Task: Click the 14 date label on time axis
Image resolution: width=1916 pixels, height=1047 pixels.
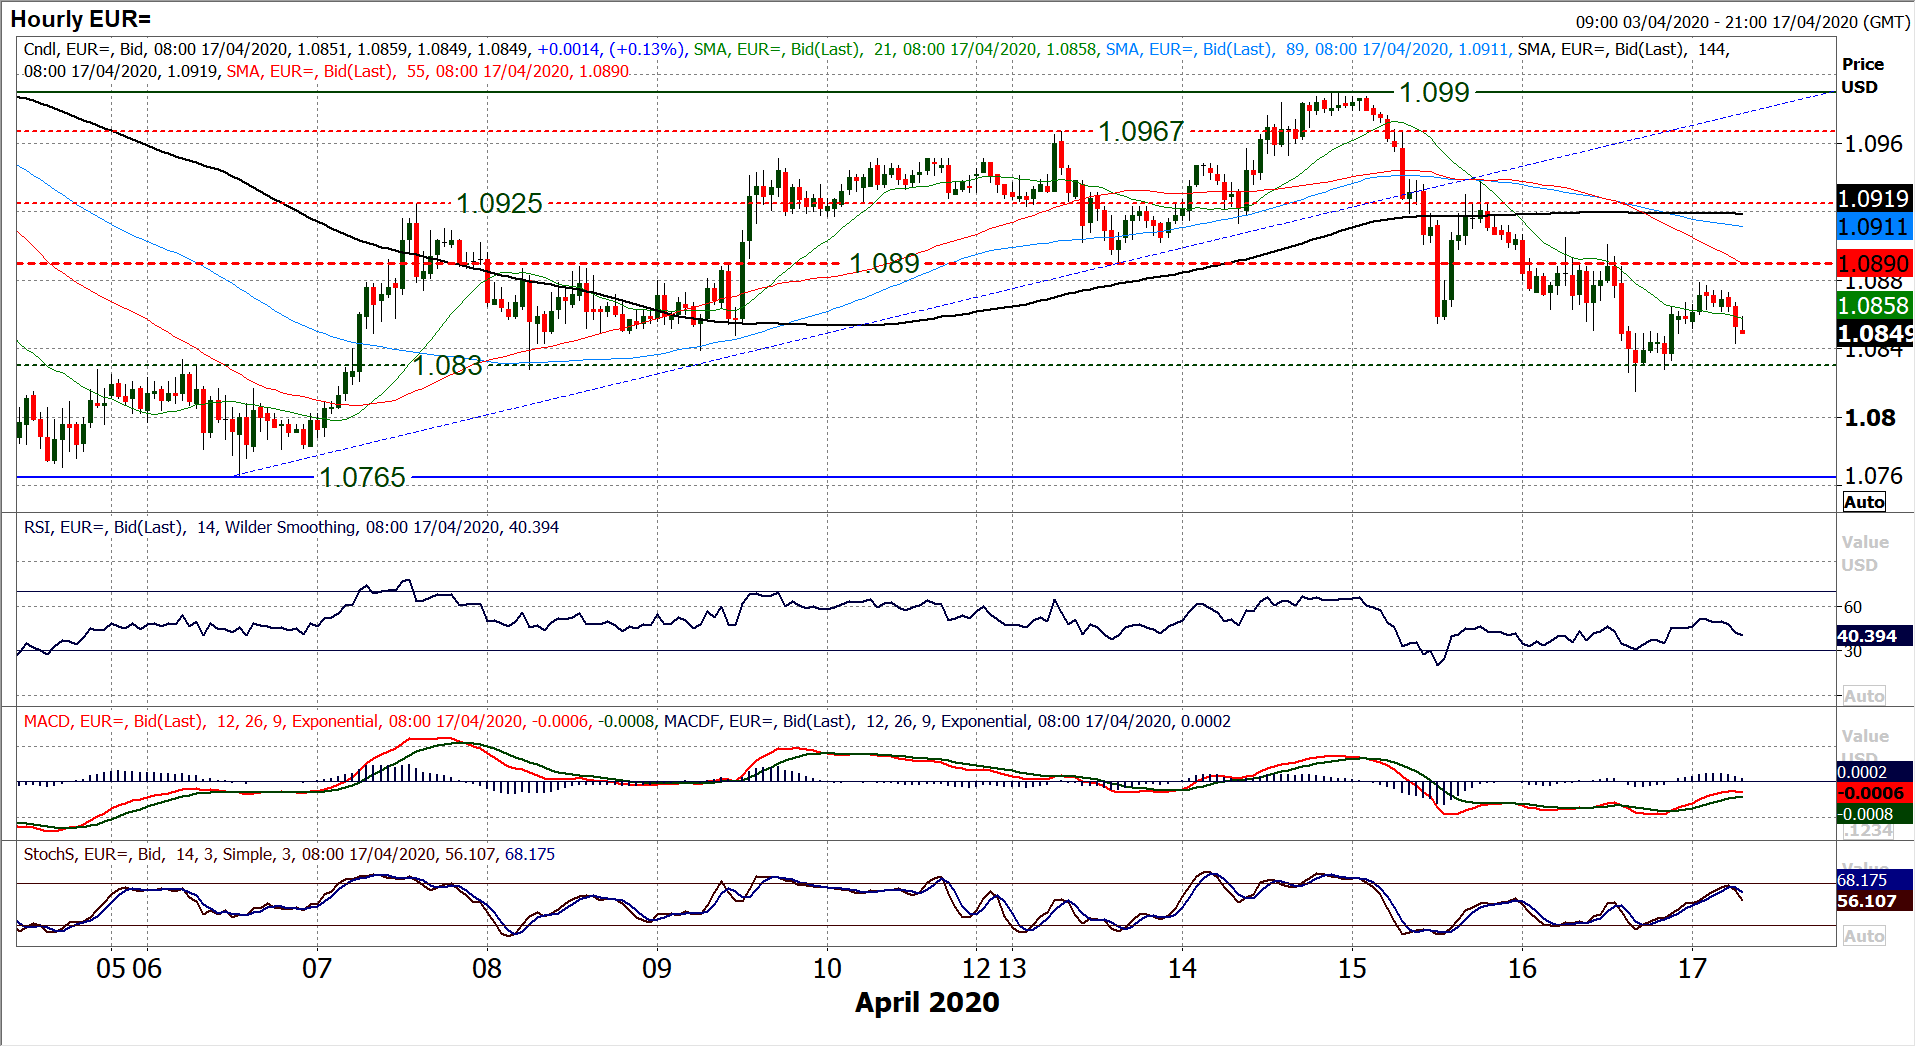Action: pyautogui.click(x=1182, y=968)
